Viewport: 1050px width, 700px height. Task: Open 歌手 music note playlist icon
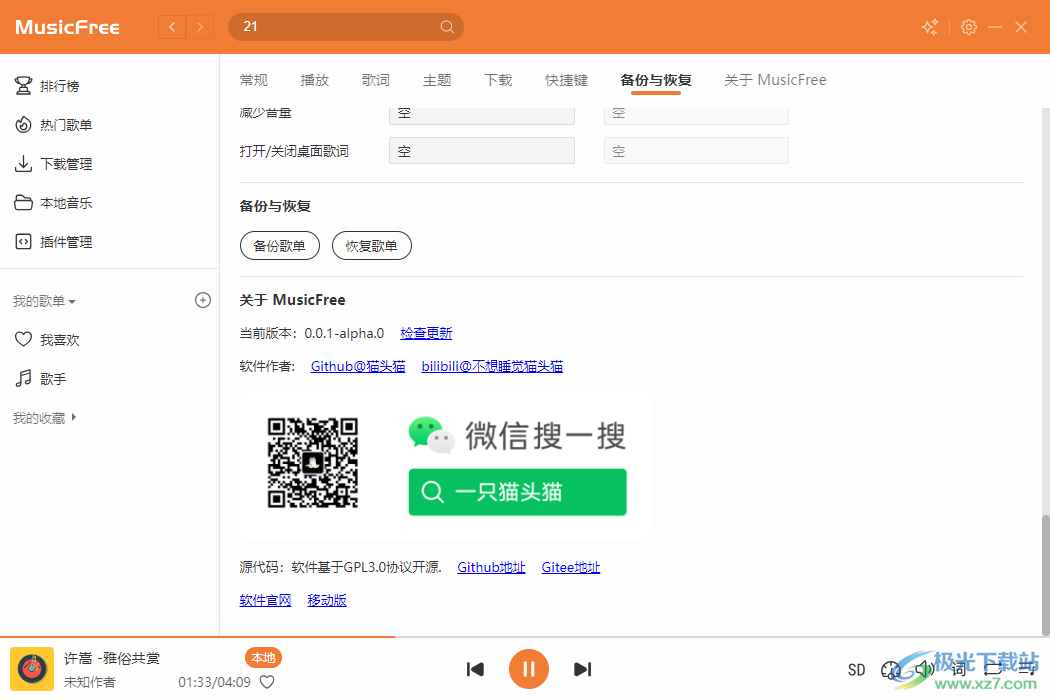pos(23,378)
